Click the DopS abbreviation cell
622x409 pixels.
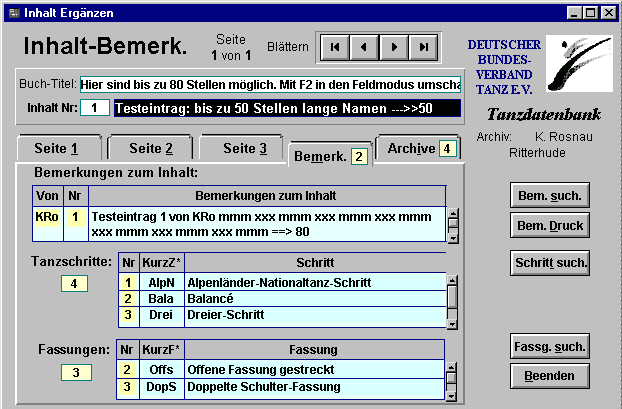161,388
